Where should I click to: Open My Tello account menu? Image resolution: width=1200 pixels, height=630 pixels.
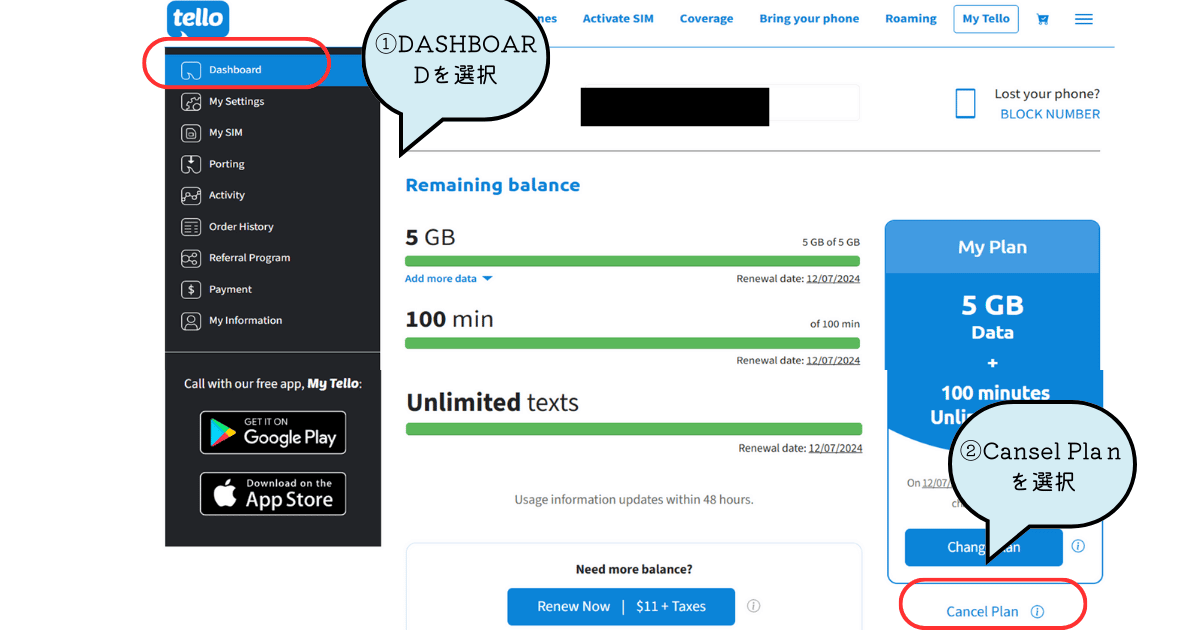point(985,19)
